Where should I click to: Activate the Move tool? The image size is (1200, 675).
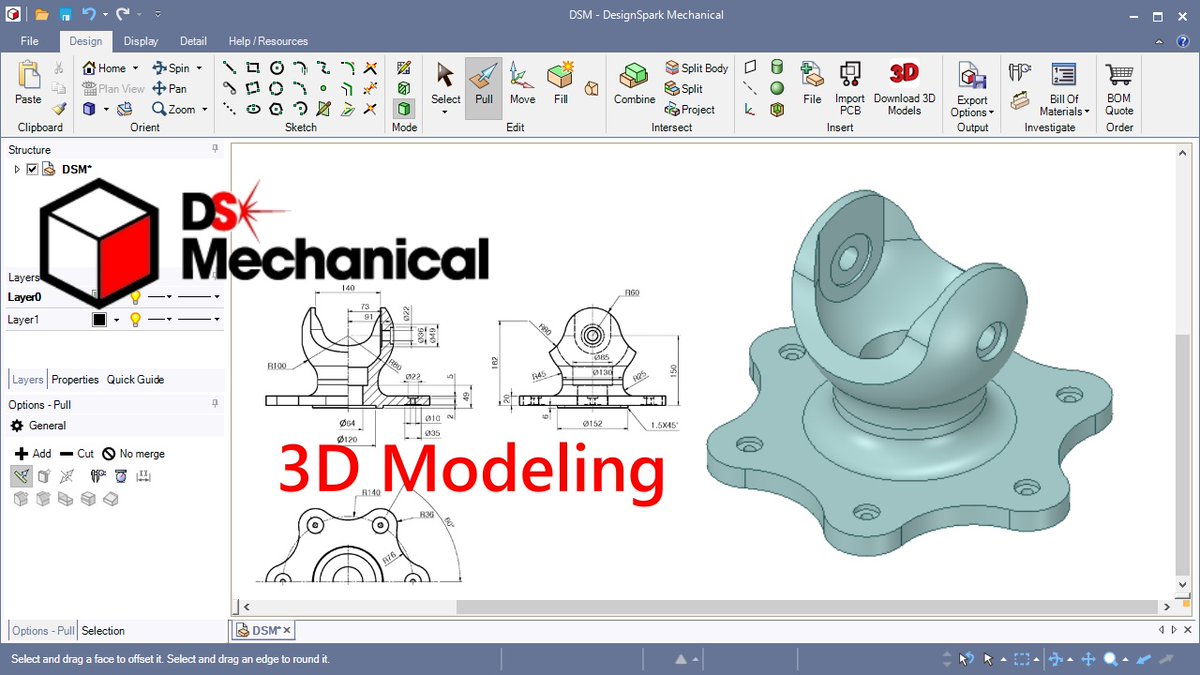coord(522,83)
